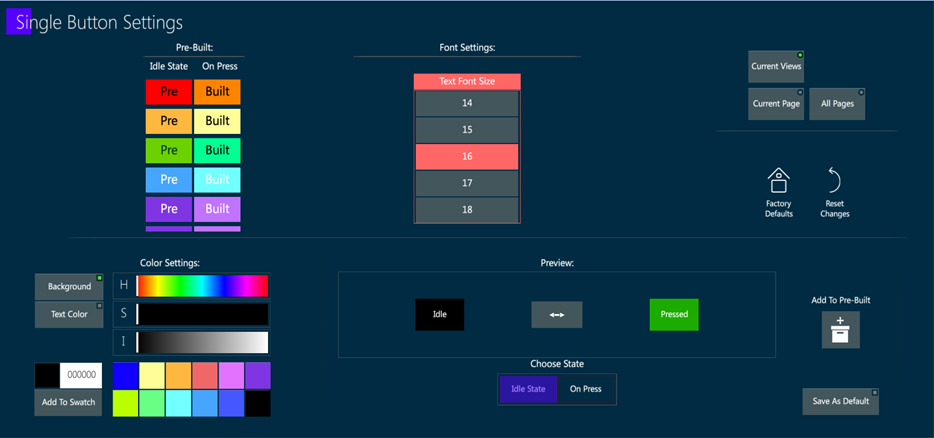Image resolution: width=934 pixels, height=438 pixels.
Task: Click the Idle State column header
Action: [x=169, y=67]
